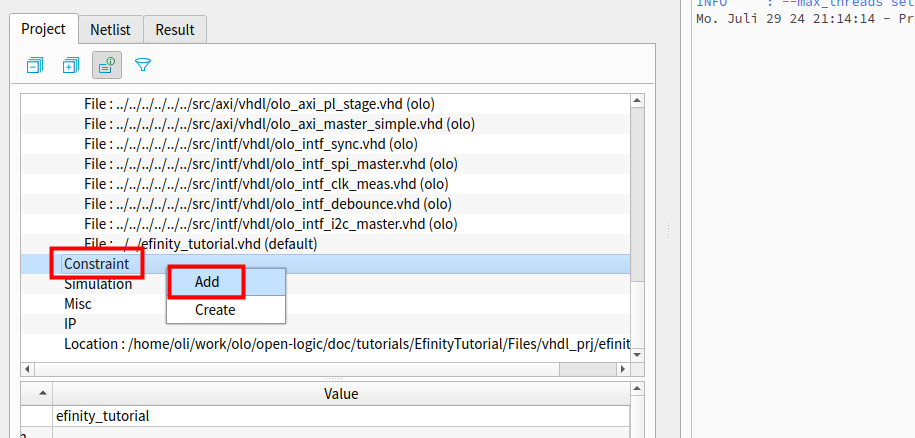Open the filter funnel icon
Image resolution: width=915 pixels, height=438 pixels.
click(143, 65)
